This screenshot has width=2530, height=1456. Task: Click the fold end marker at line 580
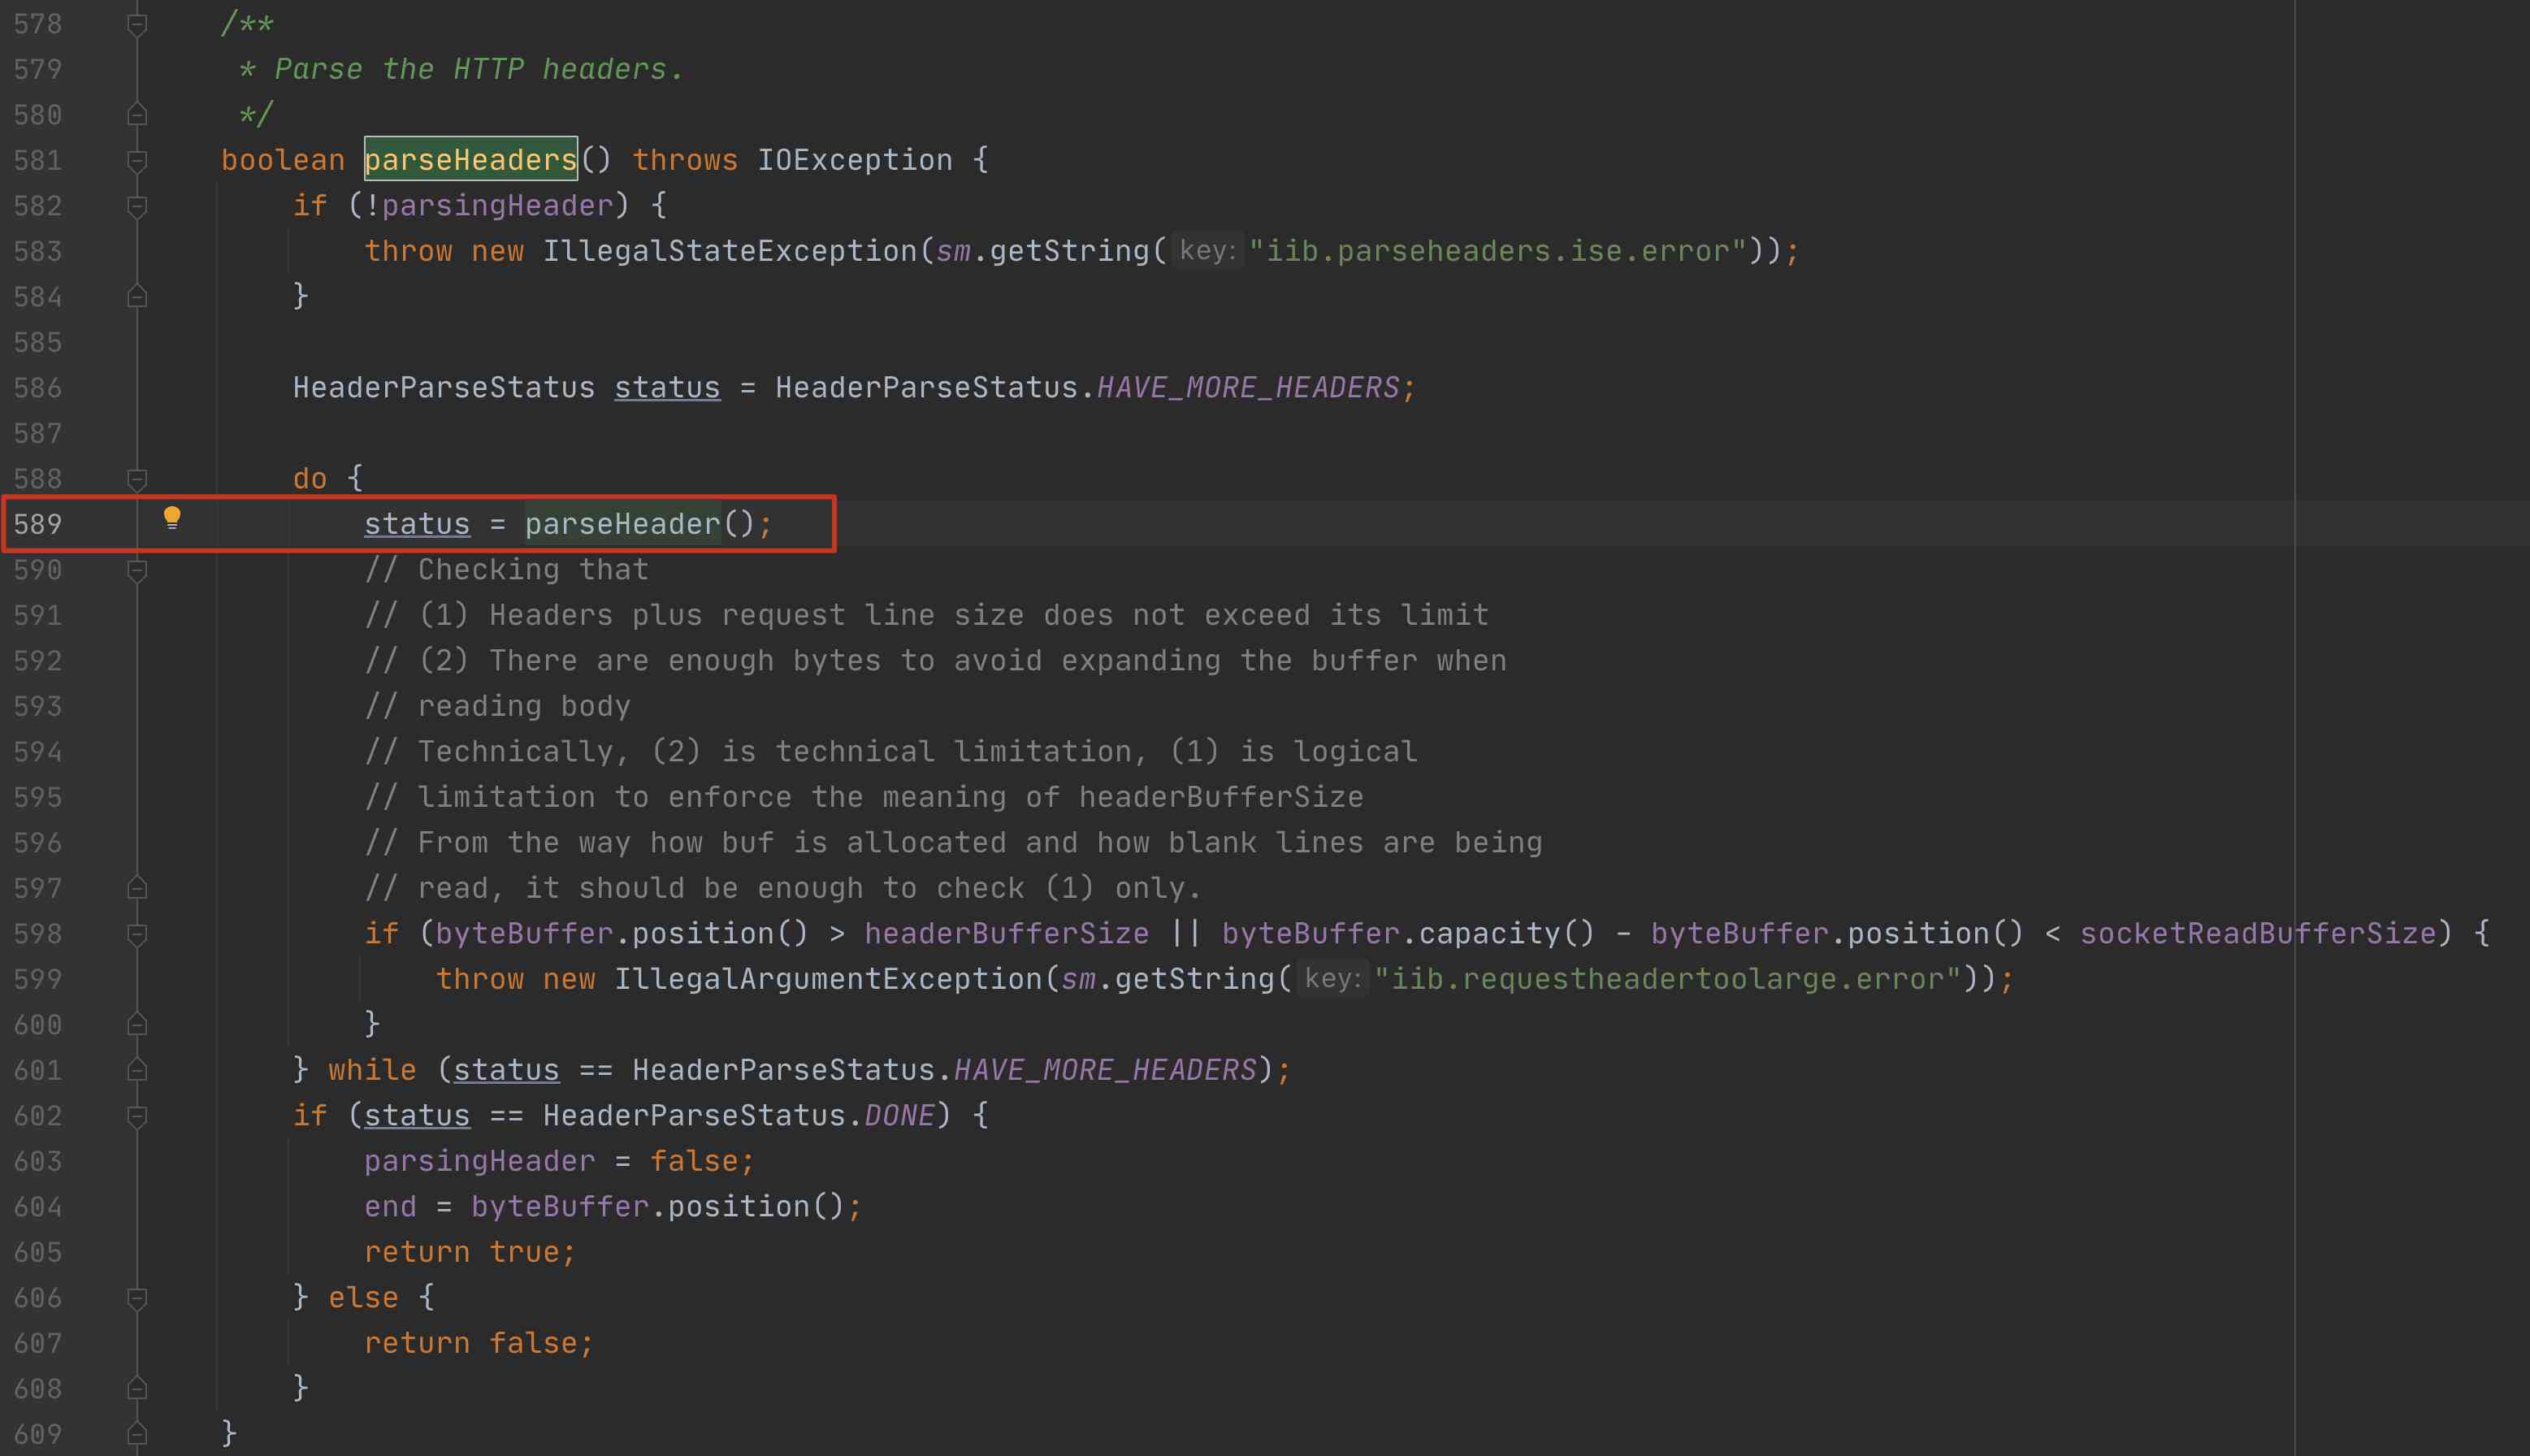point(138,115)
